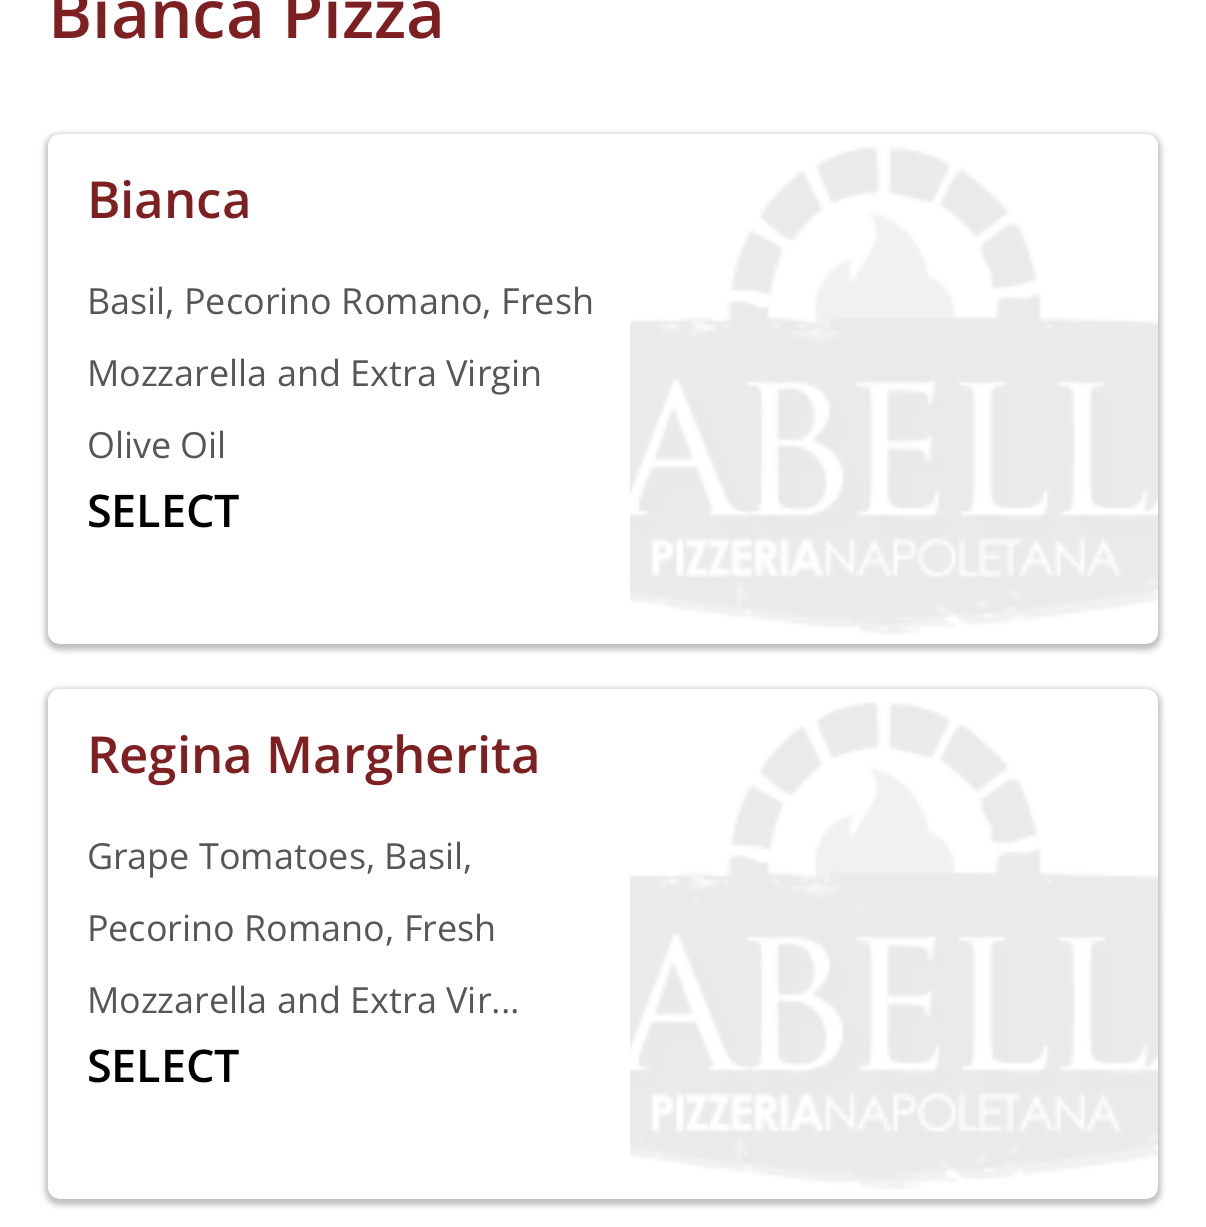
Task: Click the "Basil, Pecorino Romano, Fresh" line
Action: (340, 301)
